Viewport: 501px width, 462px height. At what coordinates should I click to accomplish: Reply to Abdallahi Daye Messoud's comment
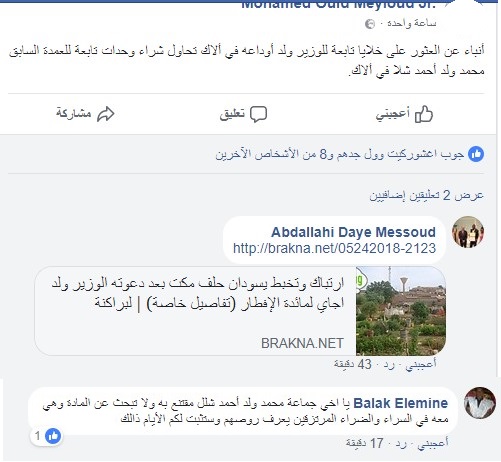click(x=389, y=365)
